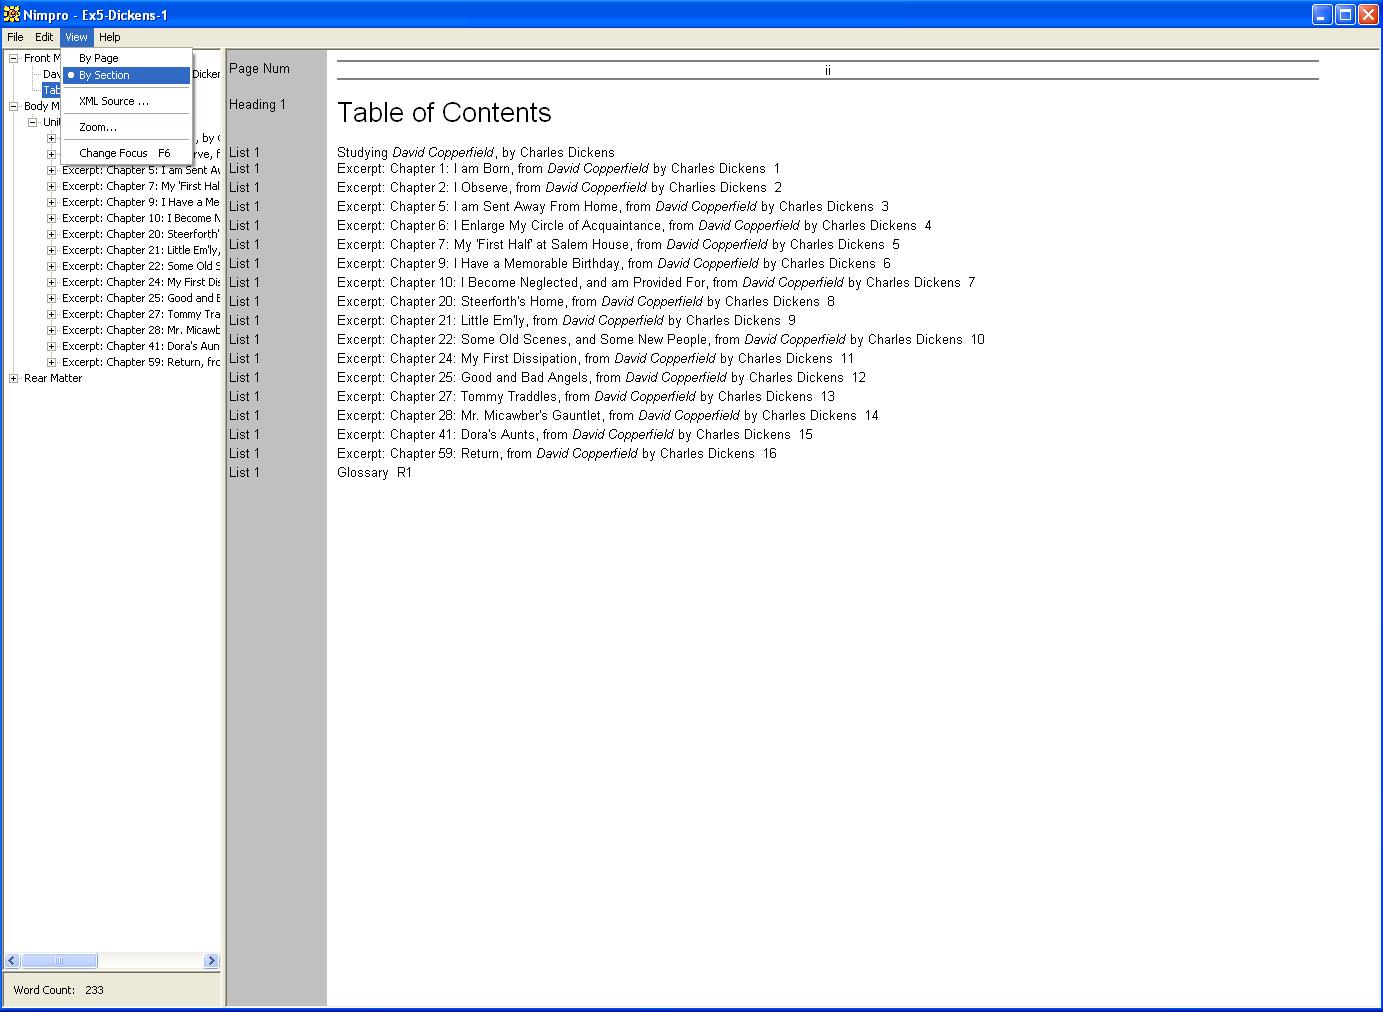Click 'Studying David Copperfield, by Charles Dickens' line
1383x1012 pixels.
(x=476, y=153)
